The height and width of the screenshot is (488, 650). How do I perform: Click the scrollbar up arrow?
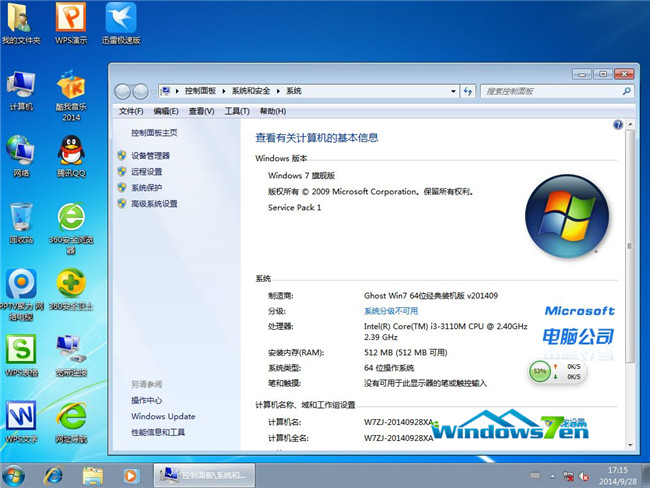pyautogui.click(x=630, y=124)
